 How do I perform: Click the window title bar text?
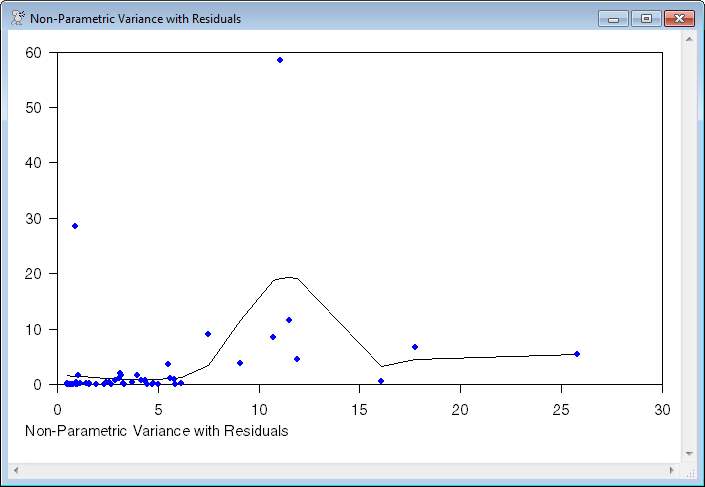click(135, 18)
